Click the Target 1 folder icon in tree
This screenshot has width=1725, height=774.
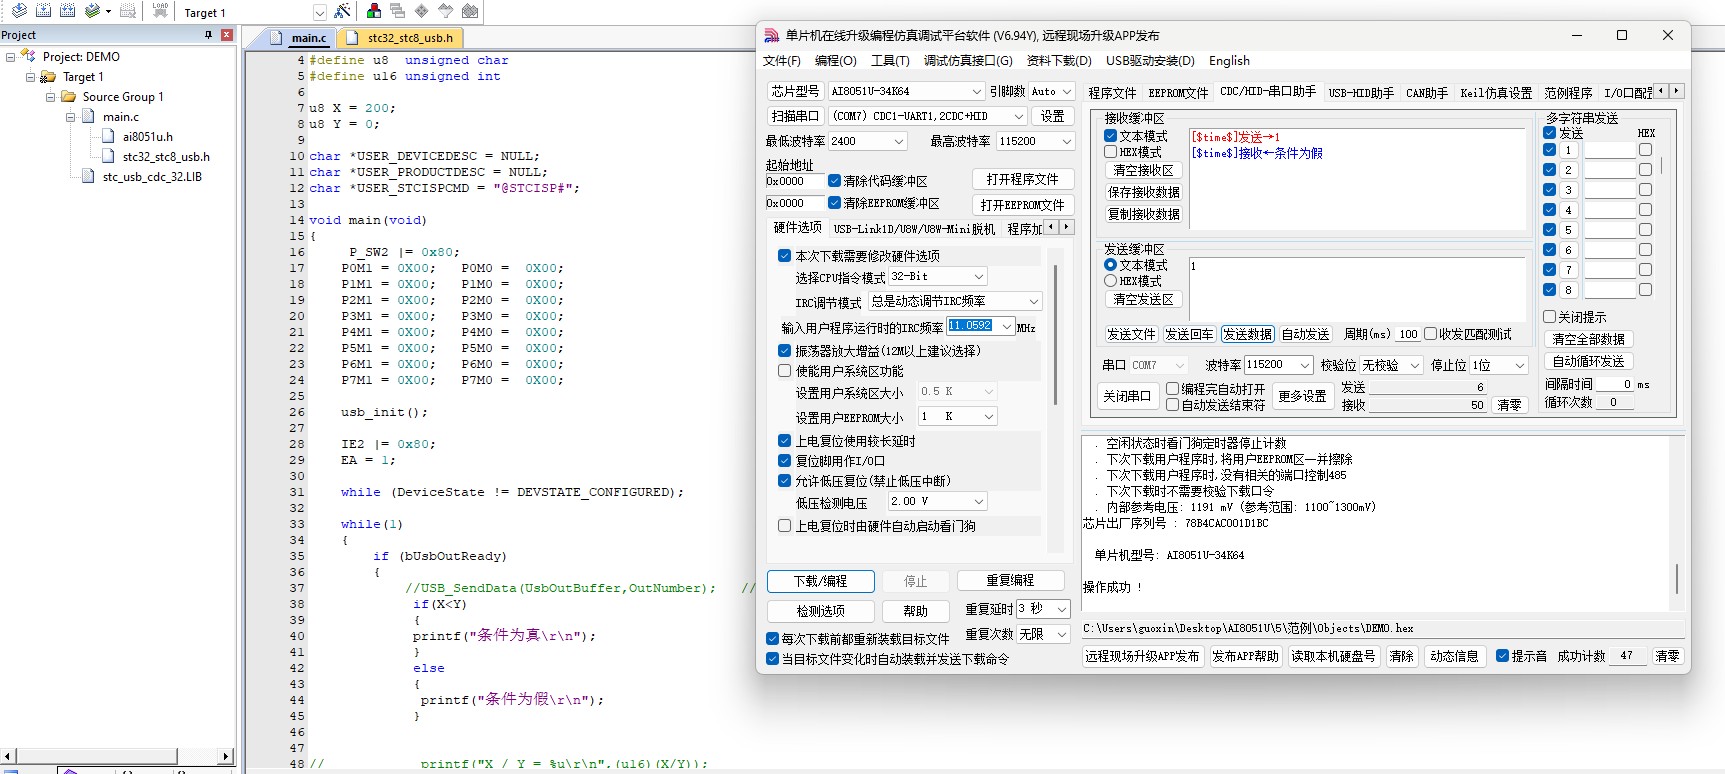[48, 76]
